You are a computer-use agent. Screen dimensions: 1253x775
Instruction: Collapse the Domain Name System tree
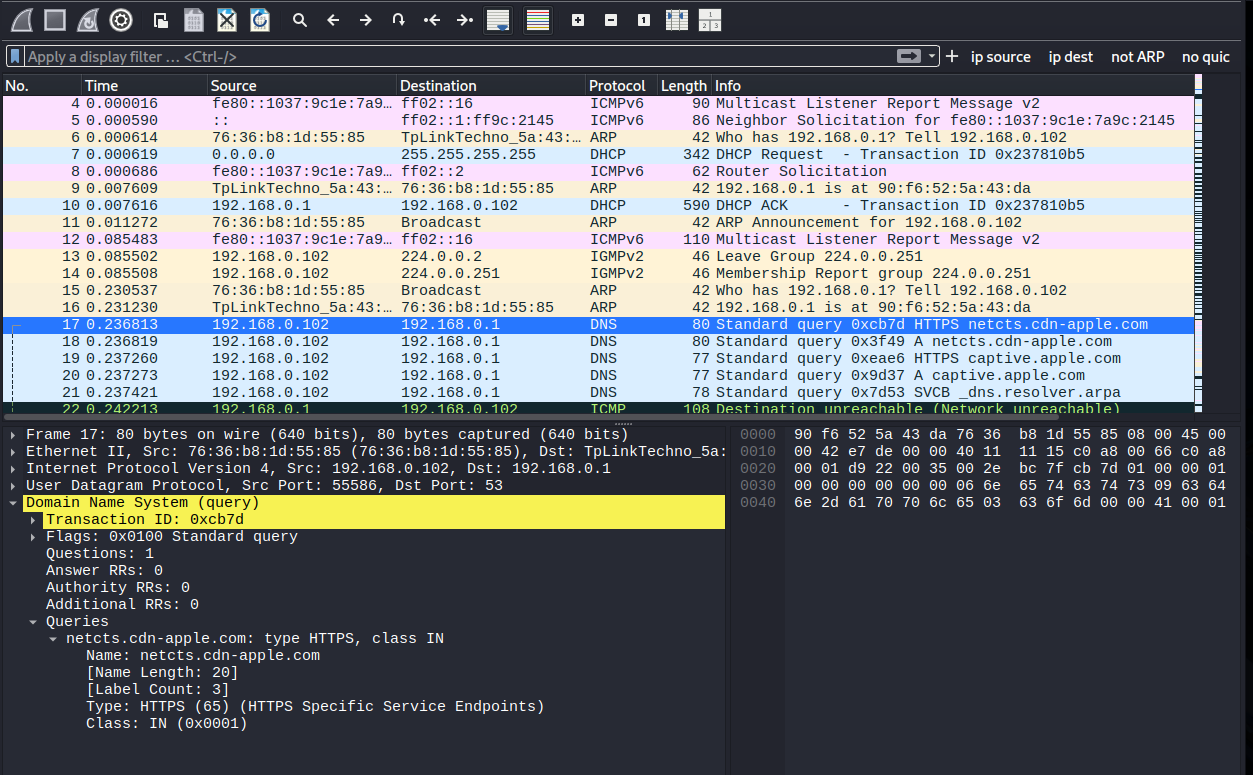(13, 502)
